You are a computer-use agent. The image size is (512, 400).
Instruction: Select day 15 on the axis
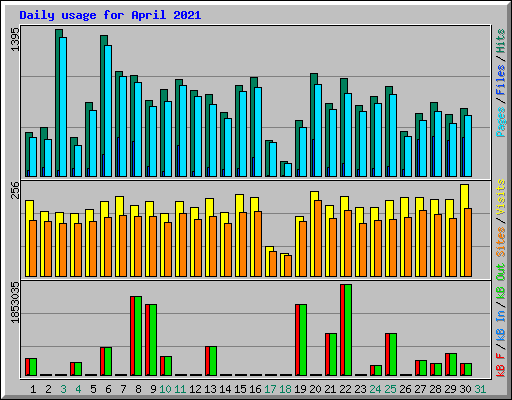point(240,389)
